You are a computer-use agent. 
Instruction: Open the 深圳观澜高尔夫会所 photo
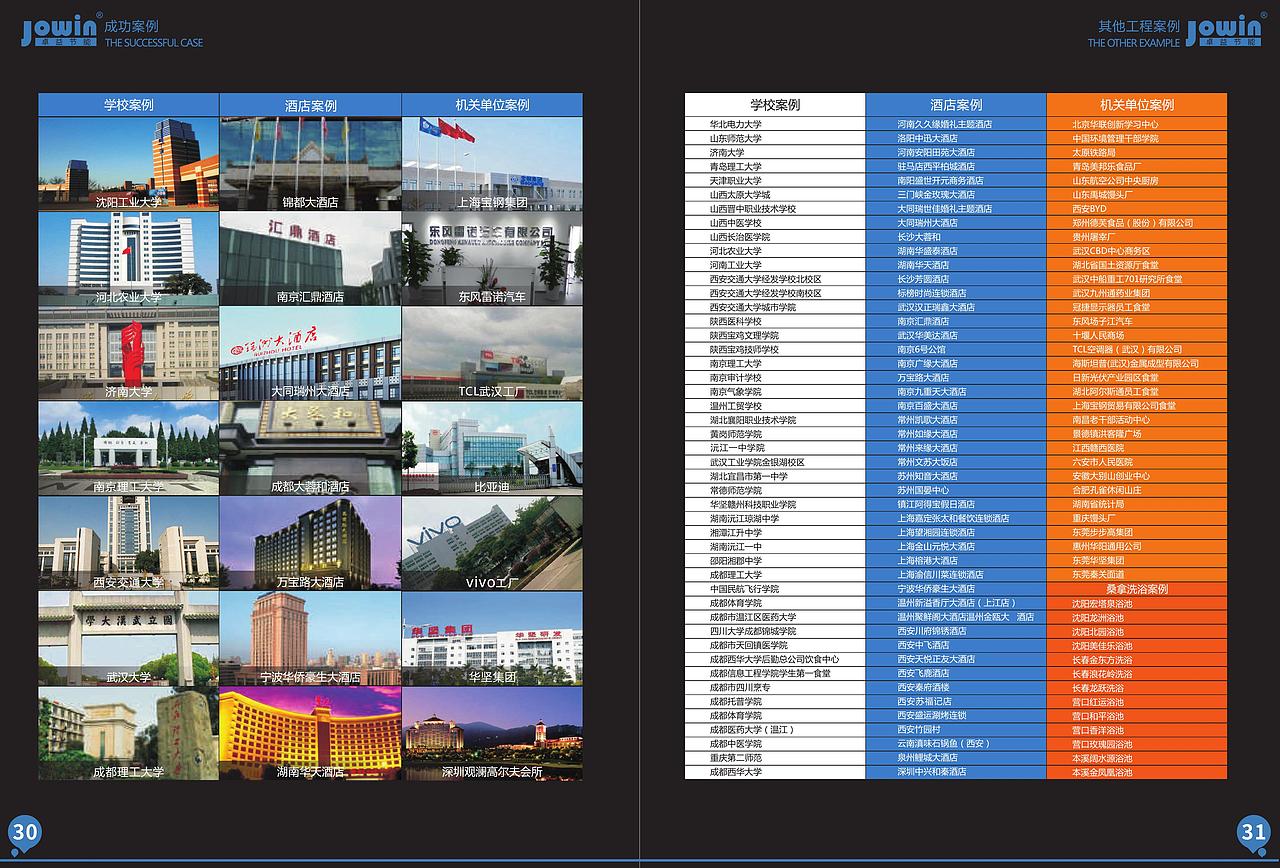pos(492,734)
